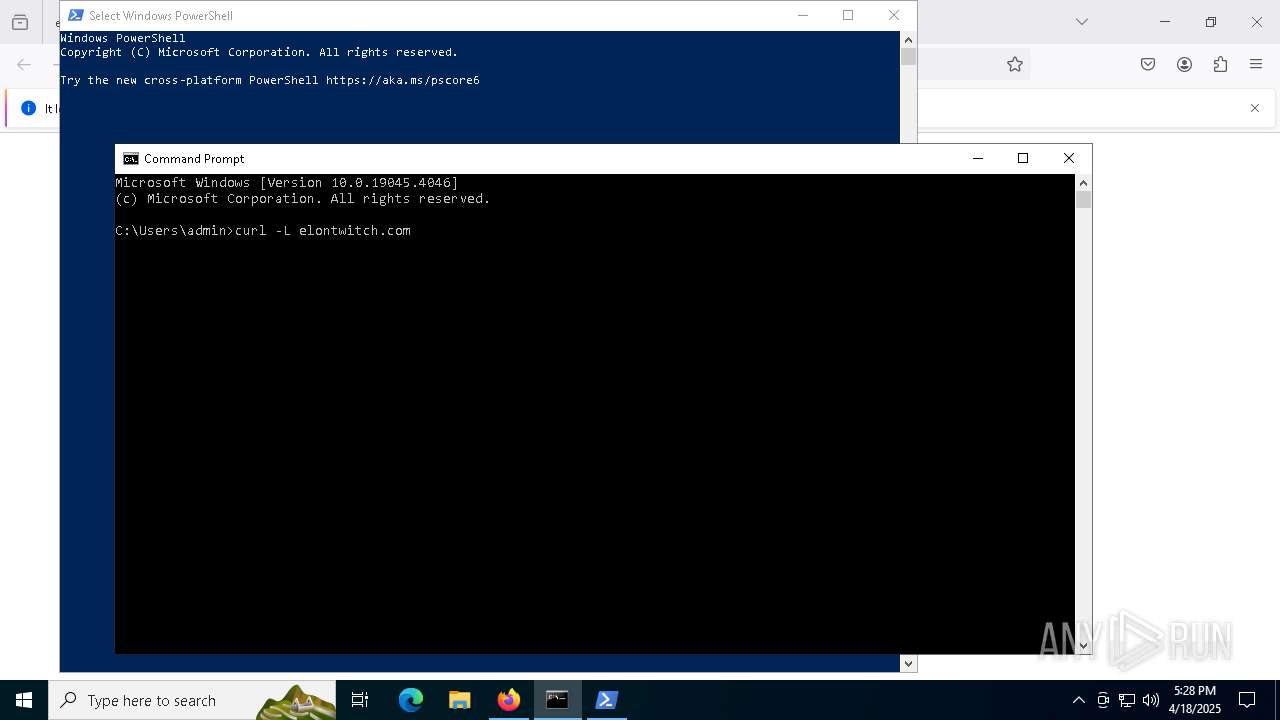Bookmark this page with the star icon
Image resolution: width=1280 pixels, height=720 pixels.
[x=1015, y=64]
